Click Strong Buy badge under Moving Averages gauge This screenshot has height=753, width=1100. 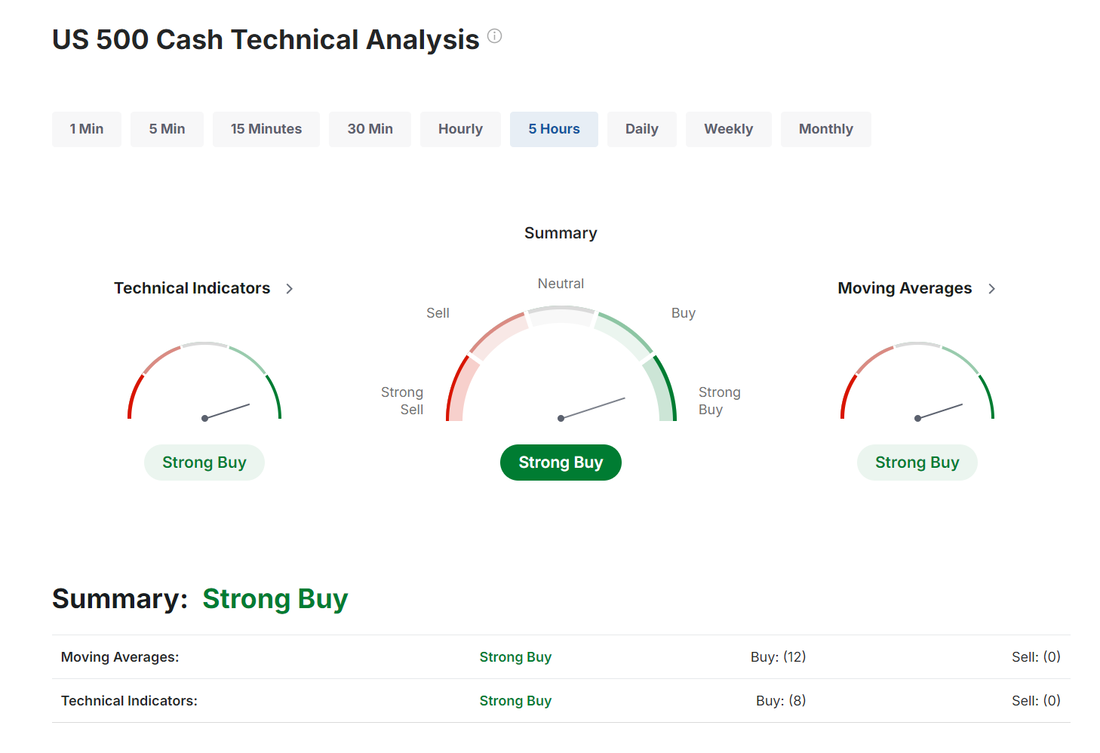917,462
